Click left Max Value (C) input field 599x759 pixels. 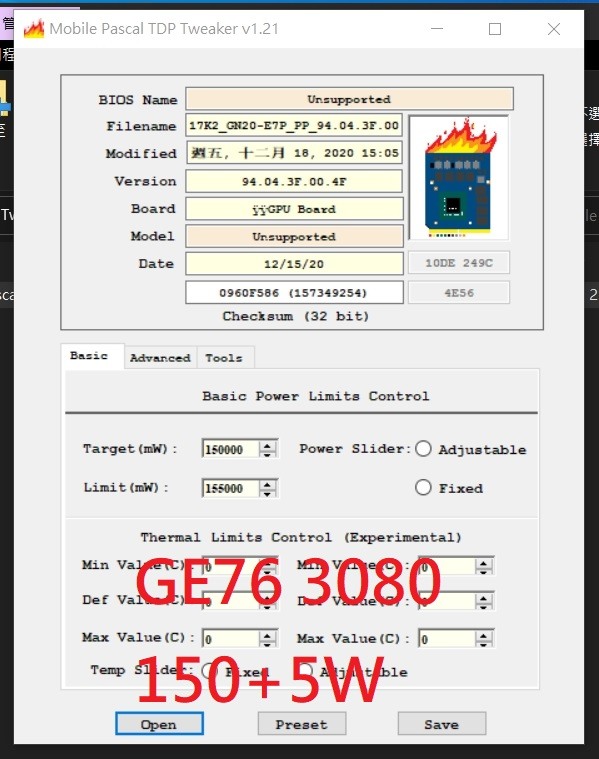pyautogui.click(x=230, y=639)
